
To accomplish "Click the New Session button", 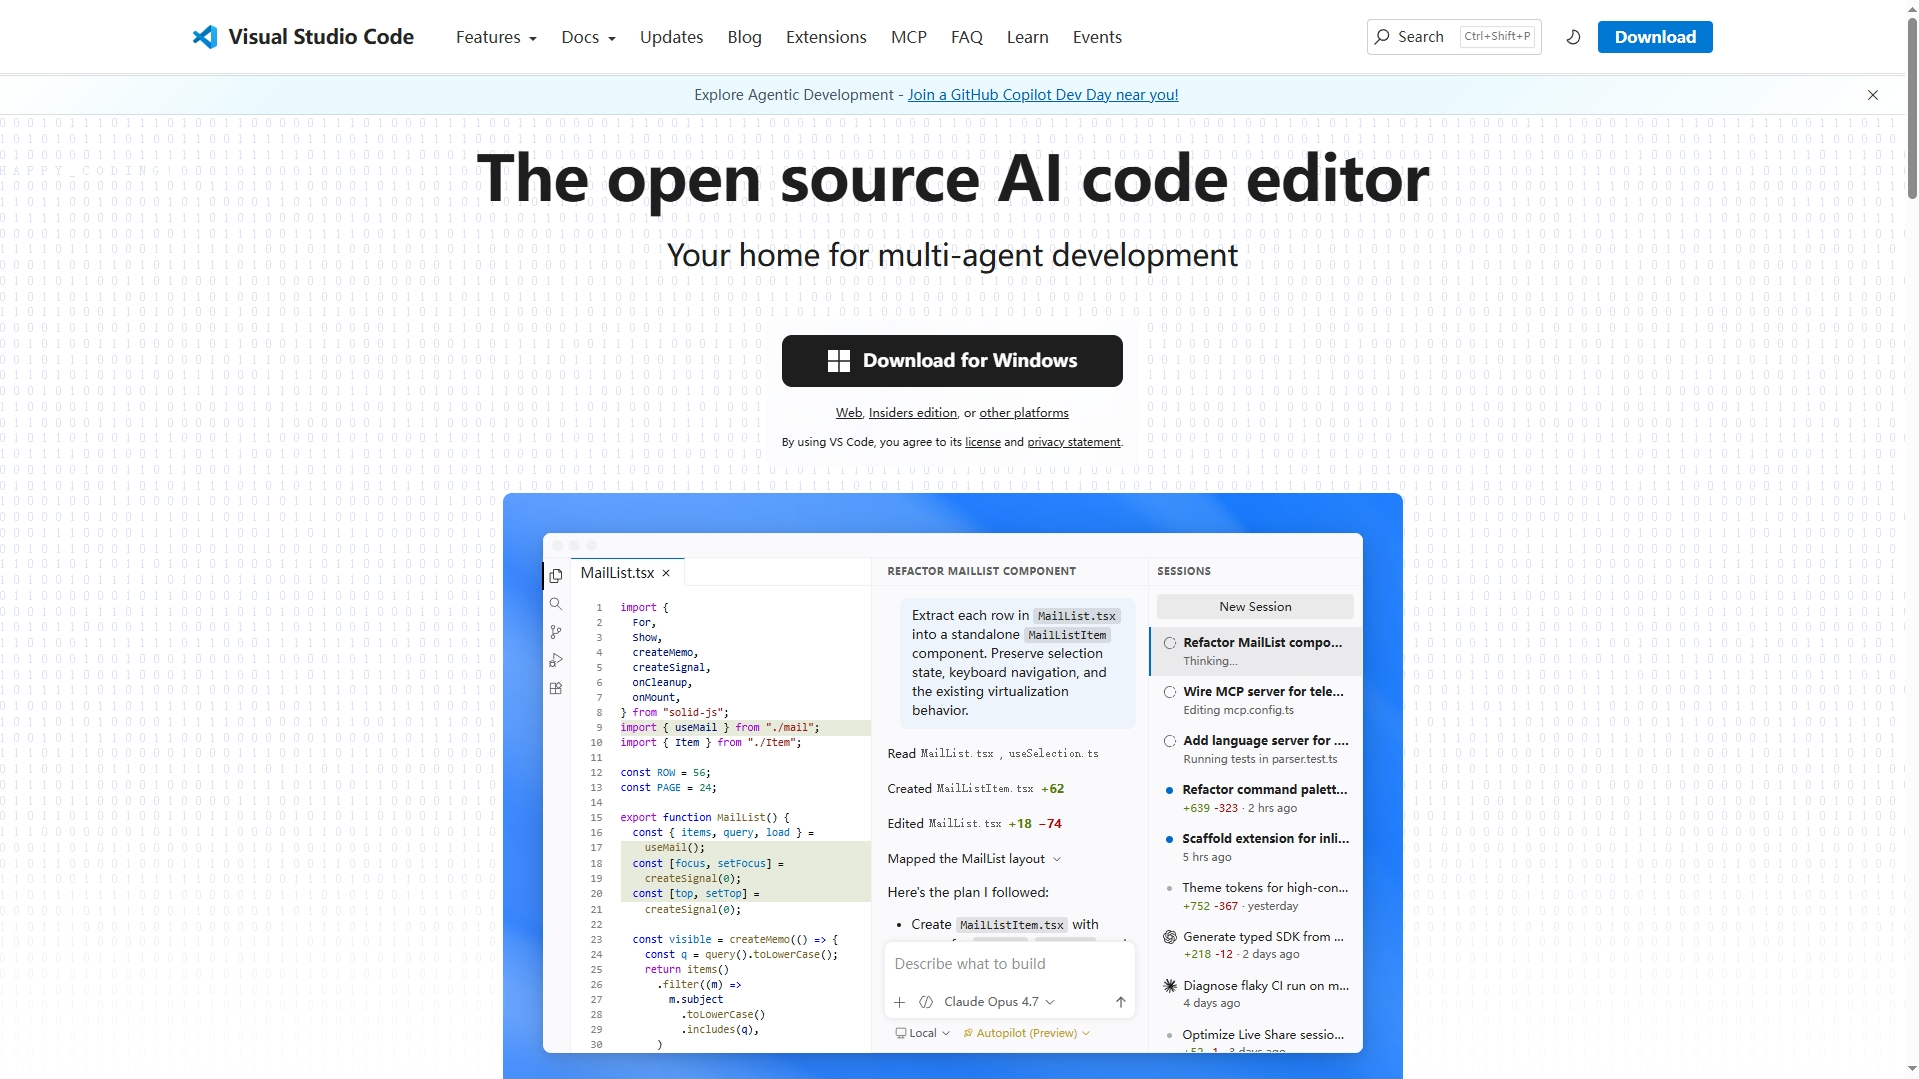I will [x=1255, y=607].
